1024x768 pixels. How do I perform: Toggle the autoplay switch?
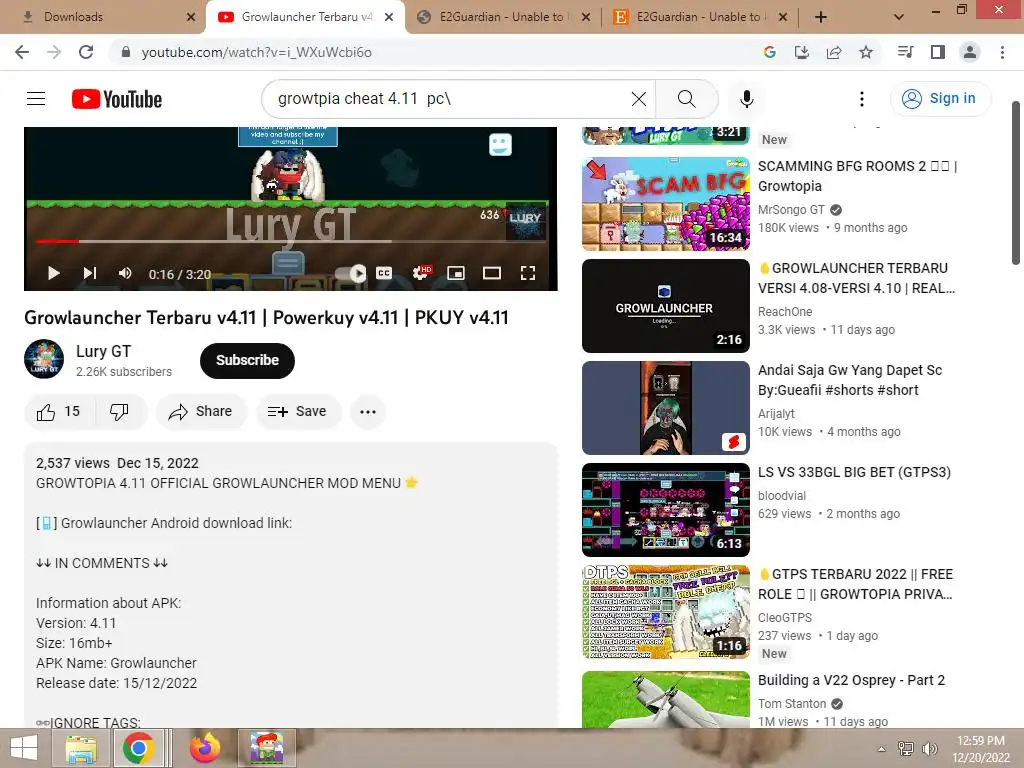pos(351,273)
